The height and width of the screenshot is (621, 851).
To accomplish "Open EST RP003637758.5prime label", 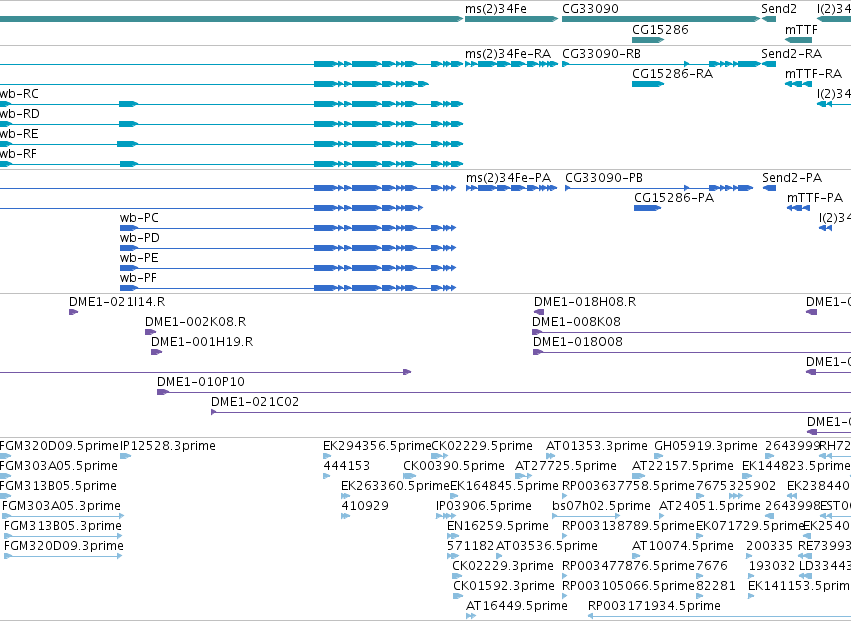I will click(x=628, y=486).
